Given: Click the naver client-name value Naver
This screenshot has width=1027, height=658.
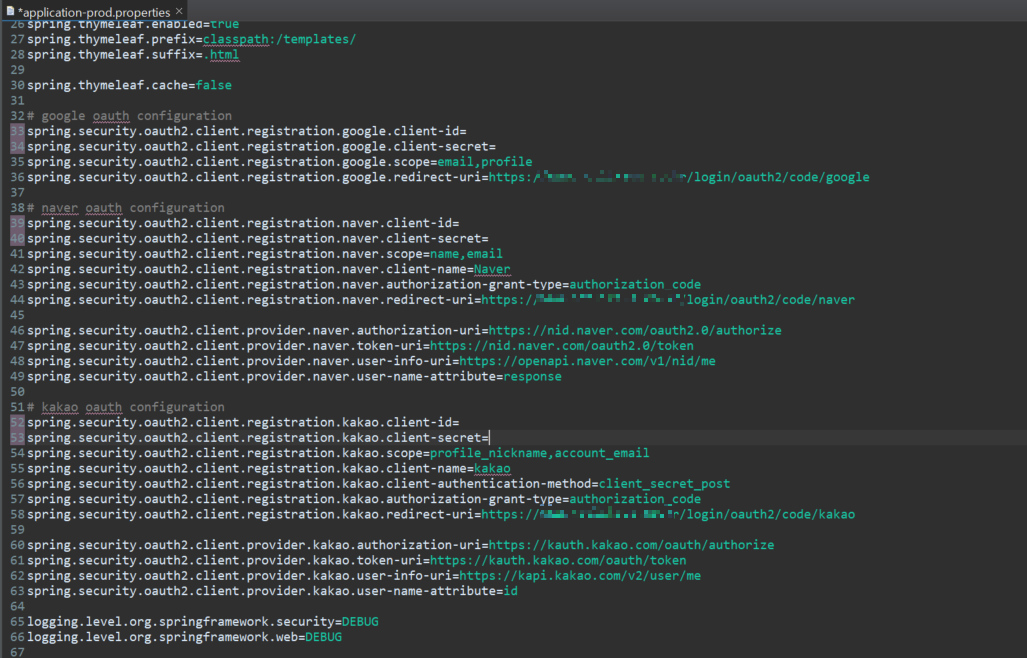Looking at the screenshot, I should coord(492,269).
